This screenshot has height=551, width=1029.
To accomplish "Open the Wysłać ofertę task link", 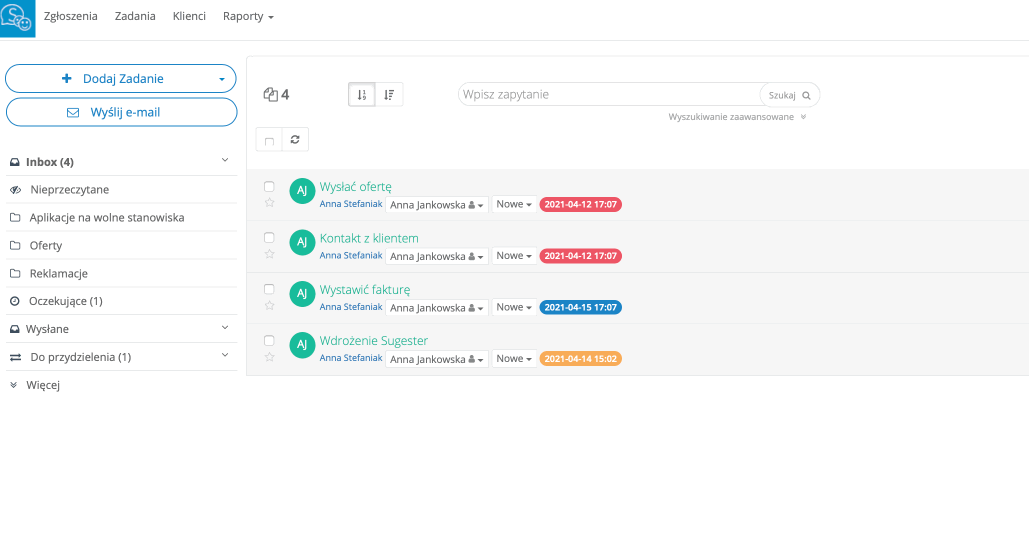I will tap(356, 187).
